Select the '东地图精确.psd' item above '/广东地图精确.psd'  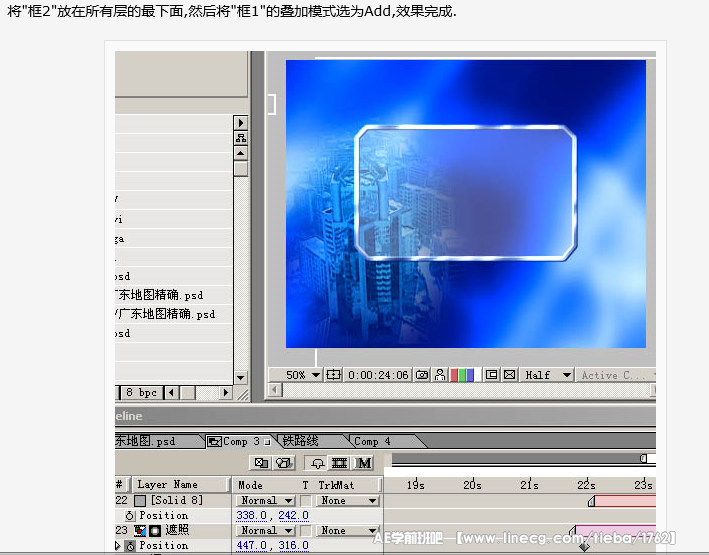160,295
